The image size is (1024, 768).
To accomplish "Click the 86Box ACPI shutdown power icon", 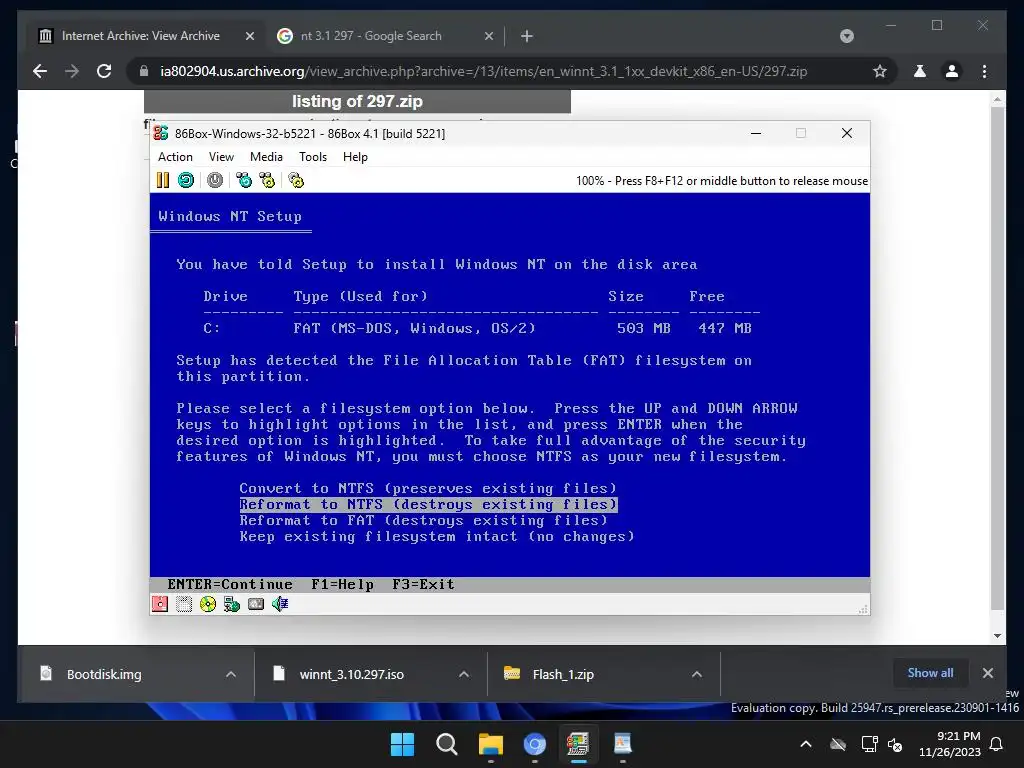I will click(215, 180).
